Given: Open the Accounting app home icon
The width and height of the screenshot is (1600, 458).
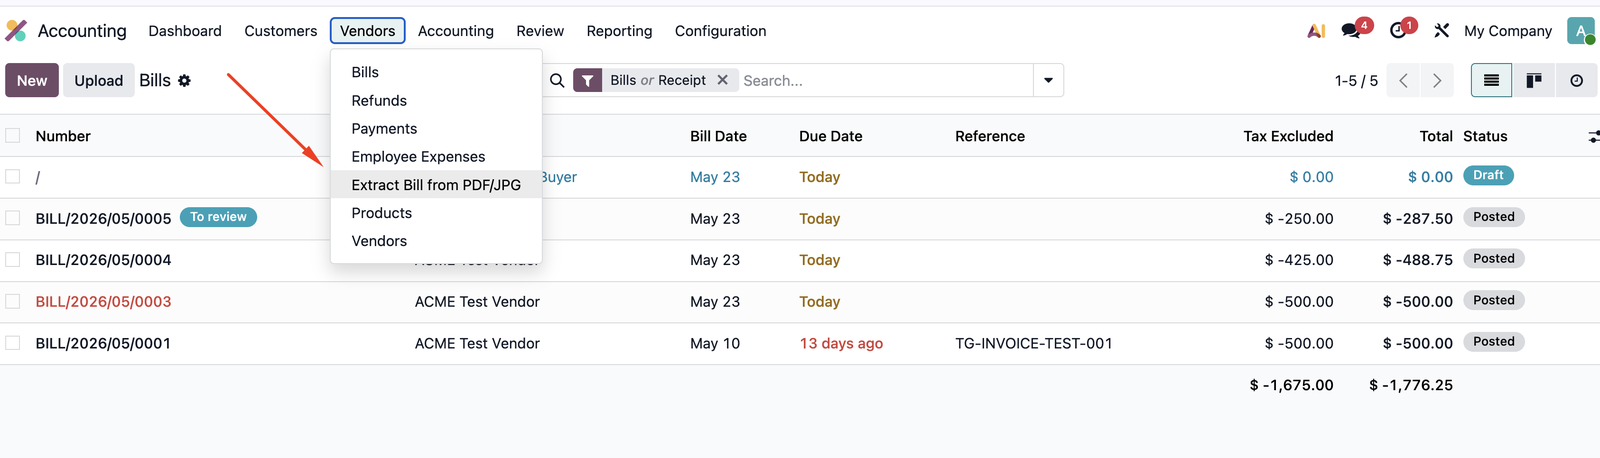Looking at the screenshot, I should 16,31.
